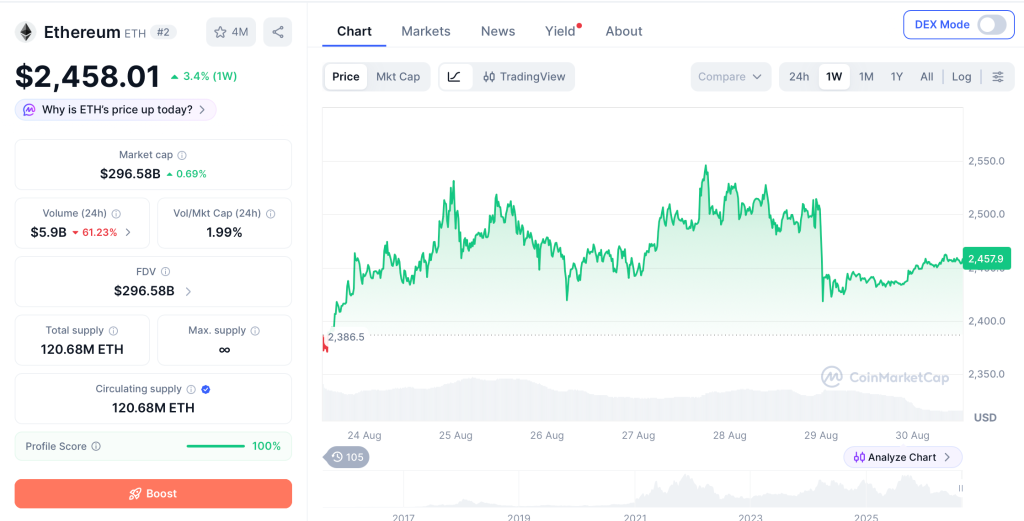Open the Markets tab
This screenshot has height=521, width=1024.
(426, 31)
